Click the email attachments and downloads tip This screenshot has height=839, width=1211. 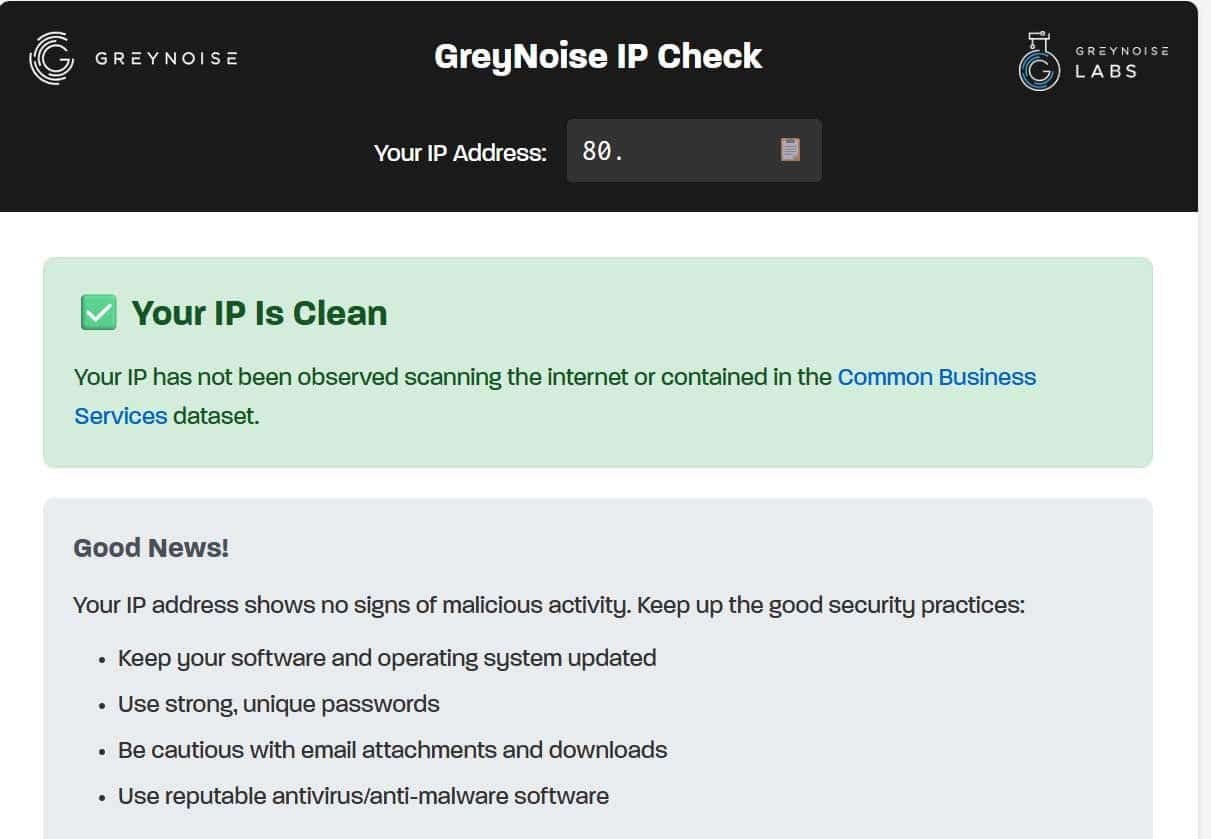392,750
